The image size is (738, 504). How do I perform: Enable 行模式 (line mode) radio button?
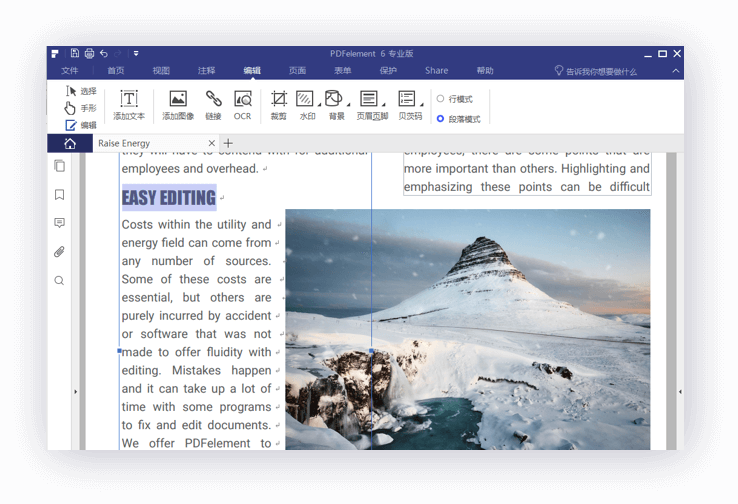[x=441, y=99]
